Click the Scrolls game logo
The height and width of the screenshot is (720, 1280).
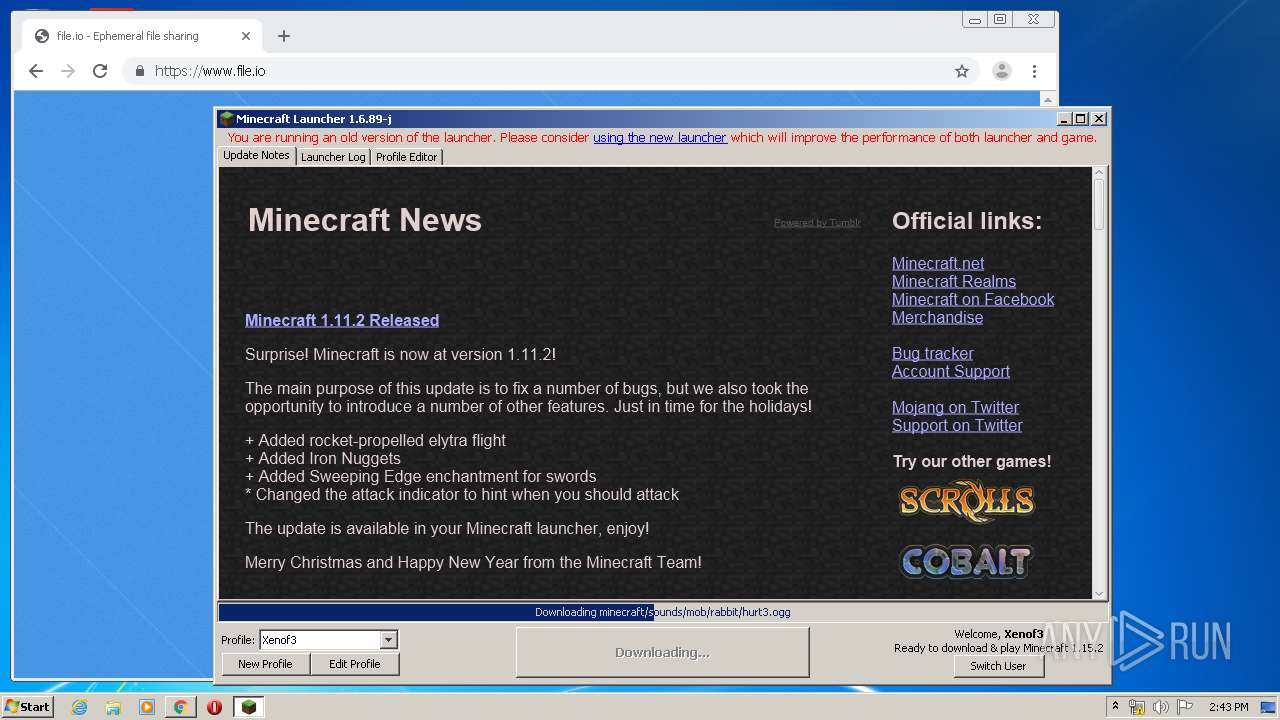pyautogui.click(x=966, y=502)
